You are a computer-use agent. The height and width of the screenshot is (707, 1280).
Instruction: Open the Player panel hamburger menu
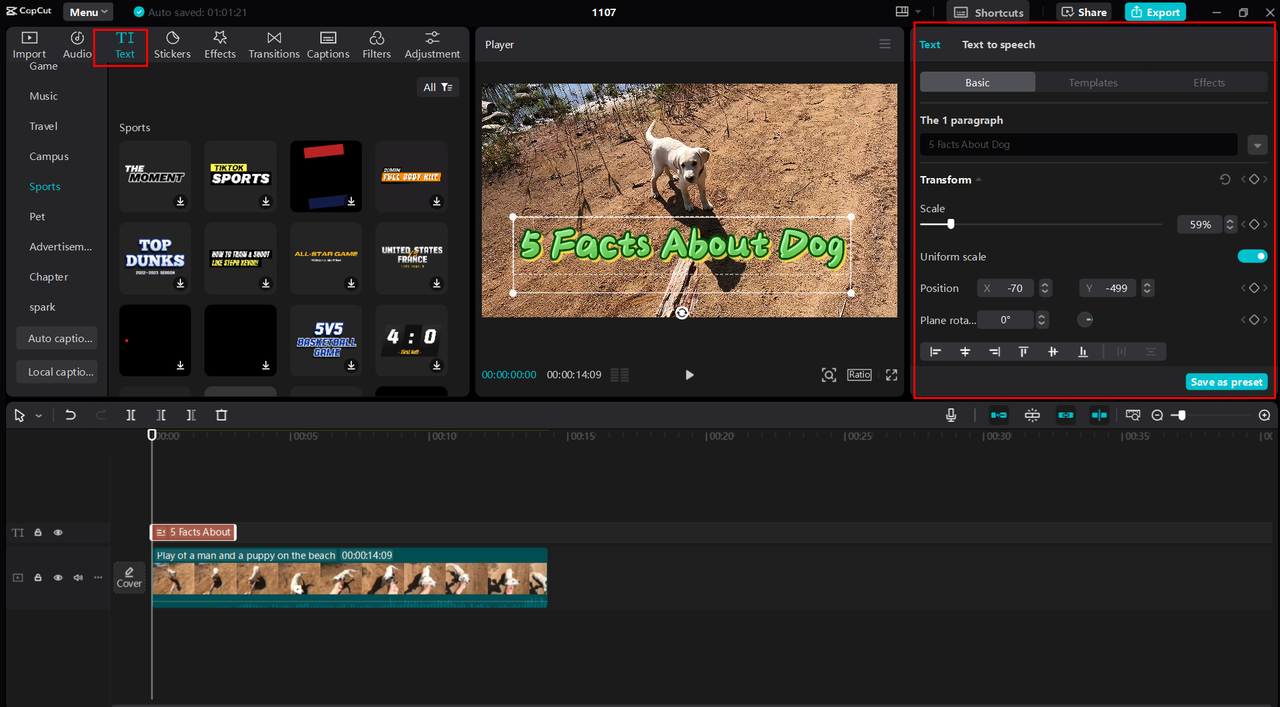point(884,44)
